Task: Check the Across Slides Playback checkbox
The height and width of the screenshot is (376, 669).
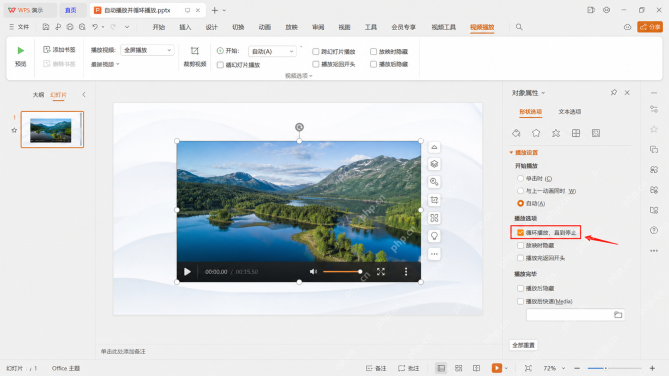Action: coord(315,52)
